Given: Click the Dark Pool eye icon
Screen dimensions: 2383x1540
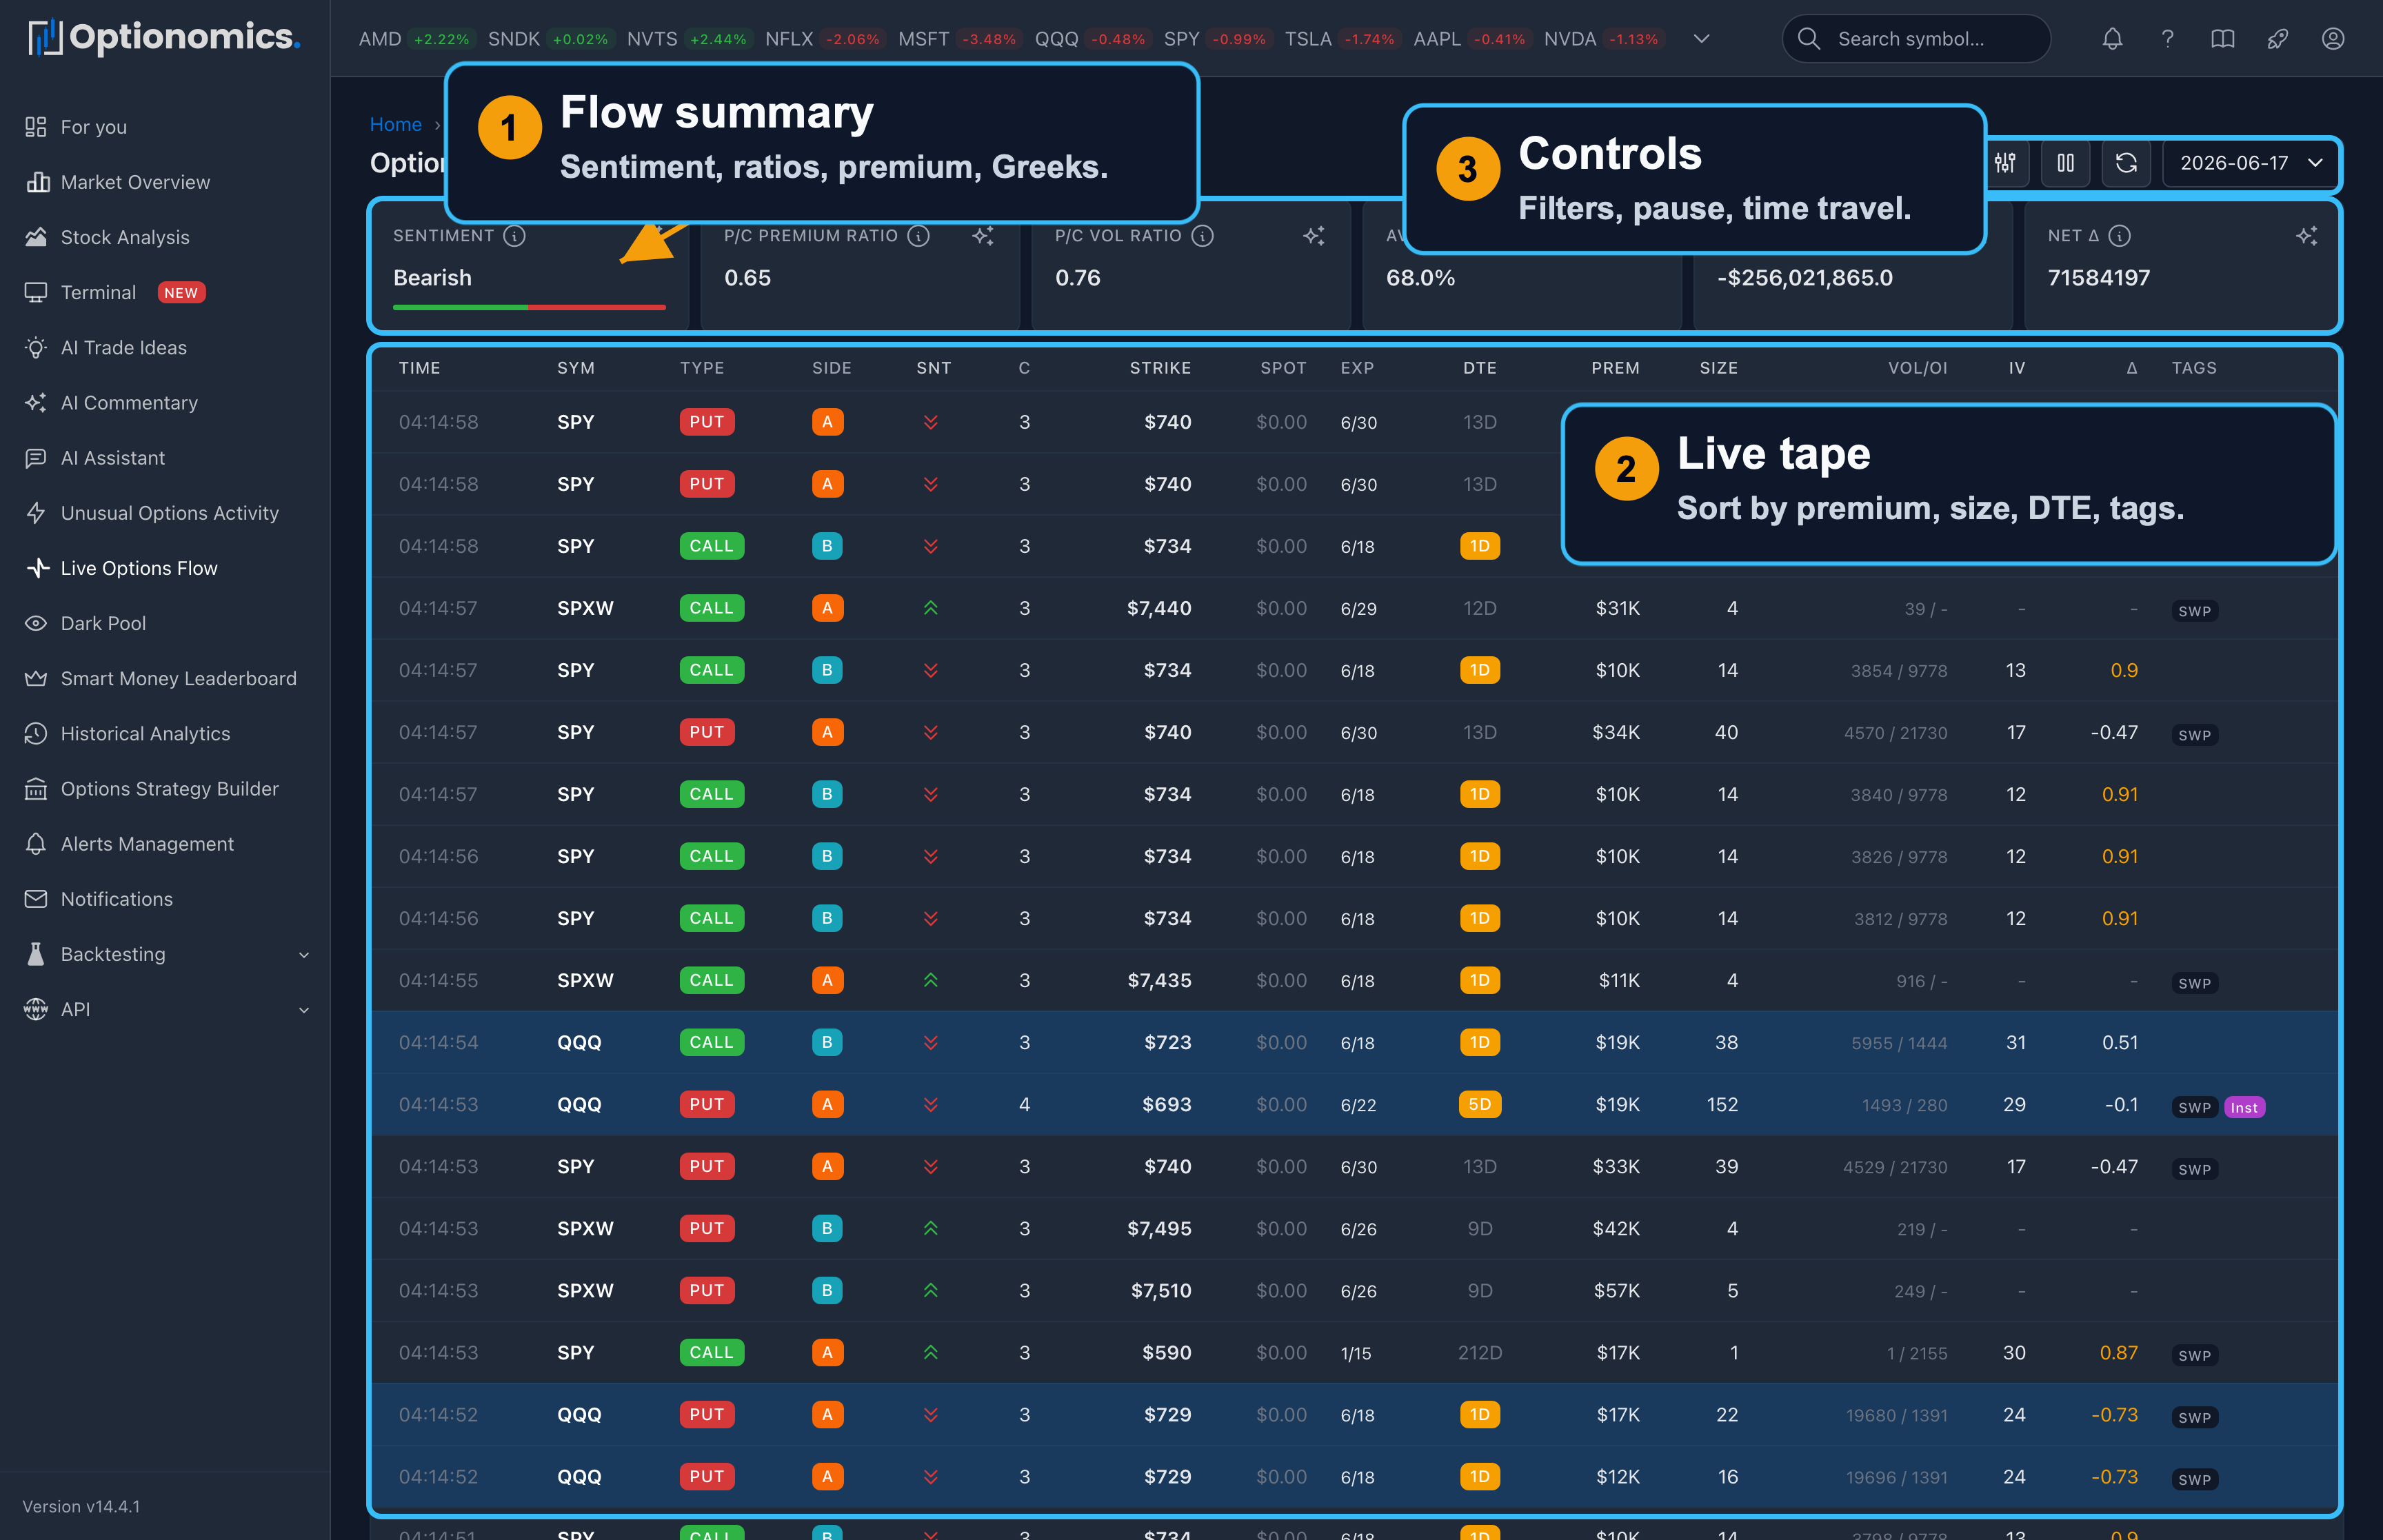Looking at the screenshot, I should point(36,623).
